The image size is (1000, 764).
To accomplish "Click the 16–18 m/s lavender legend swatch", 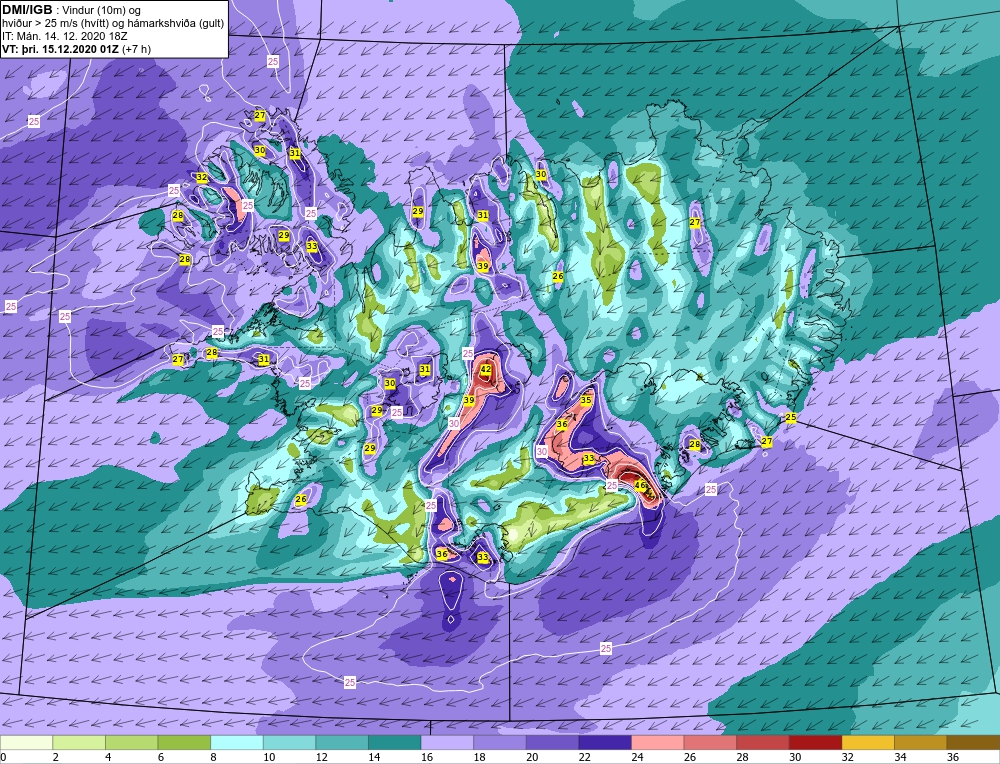I will click(x=447, y=742).
